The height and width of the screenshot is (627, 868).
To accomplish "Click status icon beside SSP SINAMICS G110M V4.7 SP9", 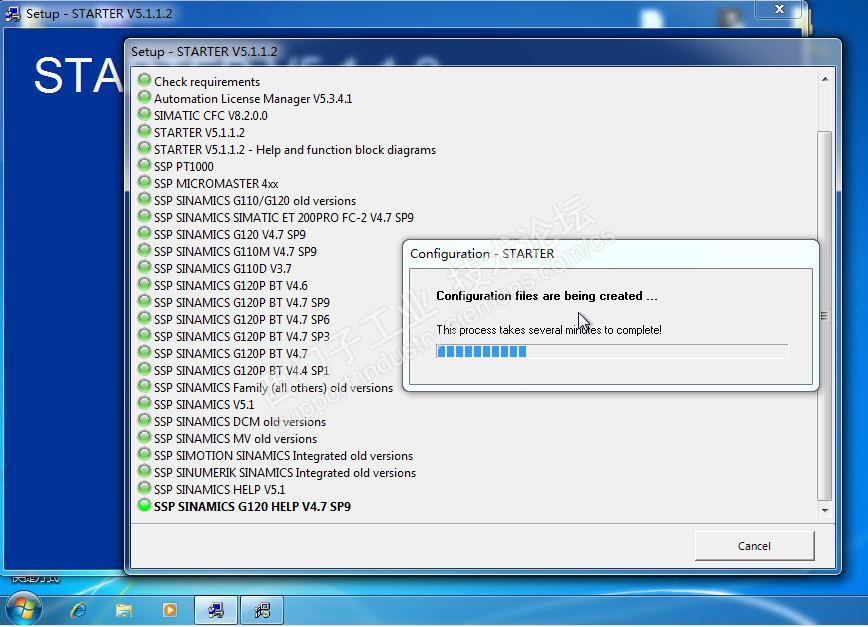I will click(x=144, y=251).
